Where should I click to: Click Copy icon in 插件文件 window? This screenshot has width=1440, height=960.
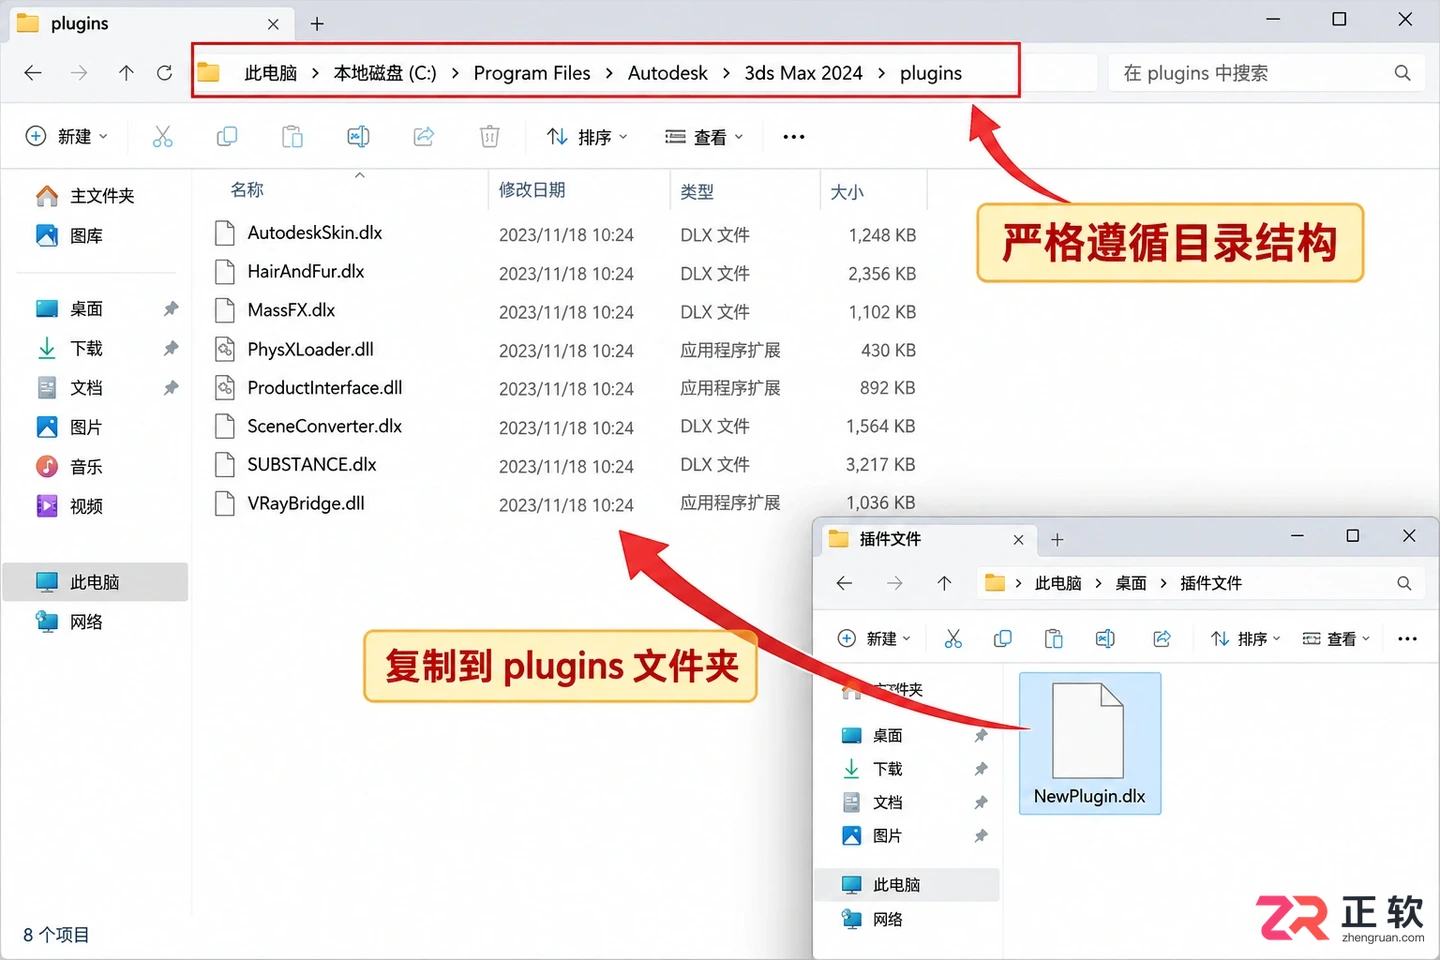point(1002,639)
